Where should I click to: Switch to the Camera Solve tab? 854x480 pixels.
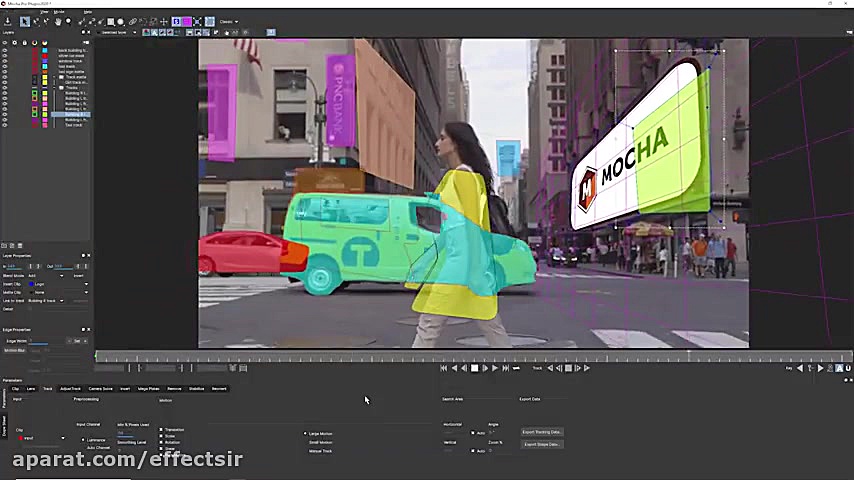[100, 389]
